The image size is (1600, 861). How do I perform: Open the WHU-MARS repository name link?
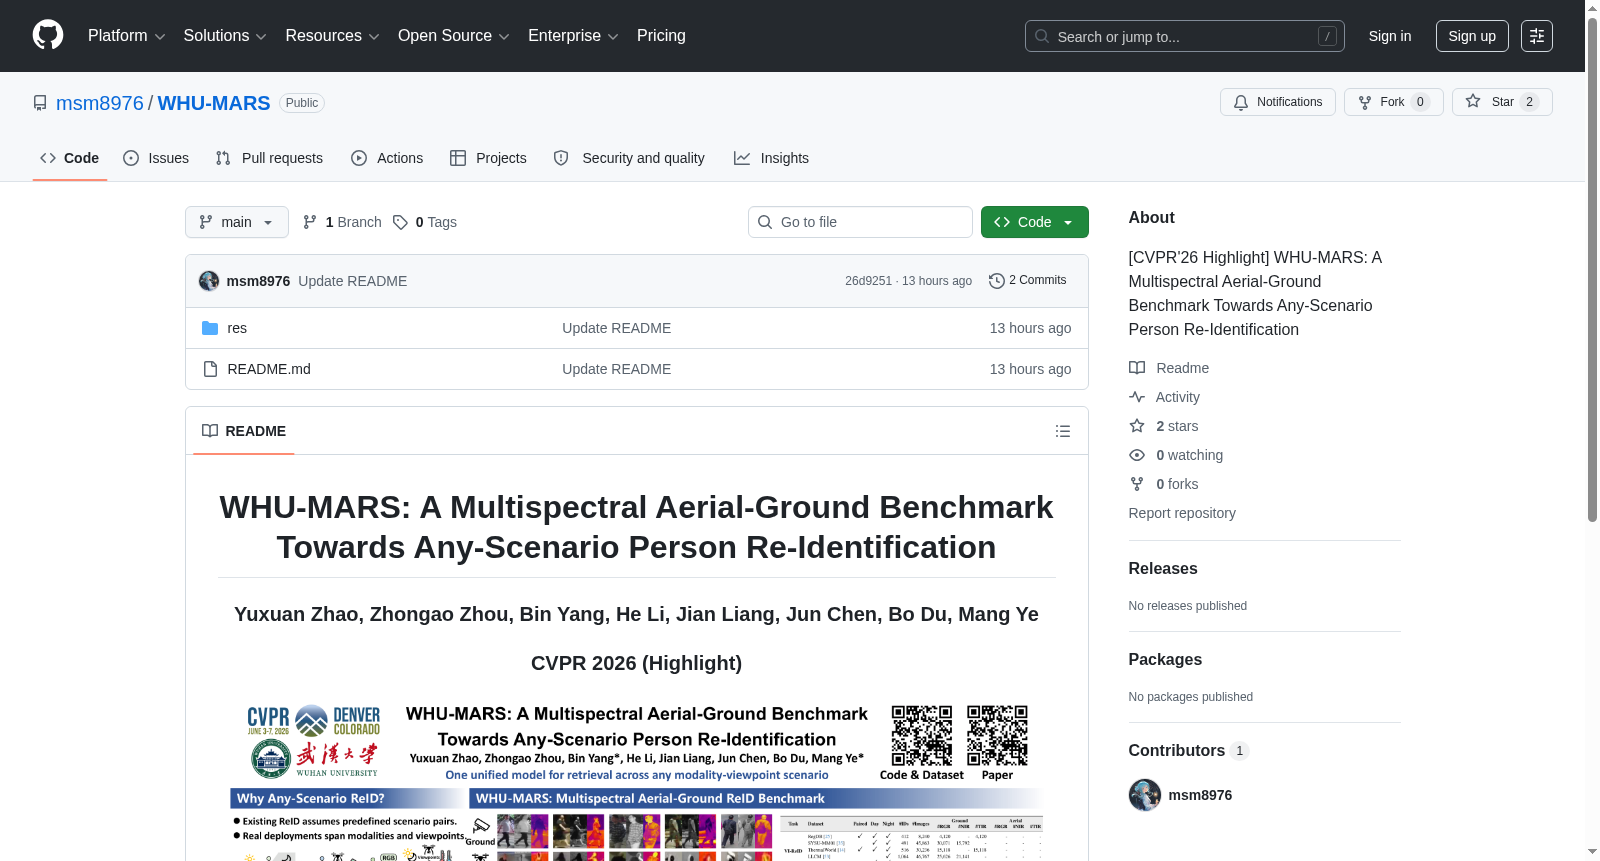(x=214, y=103)
